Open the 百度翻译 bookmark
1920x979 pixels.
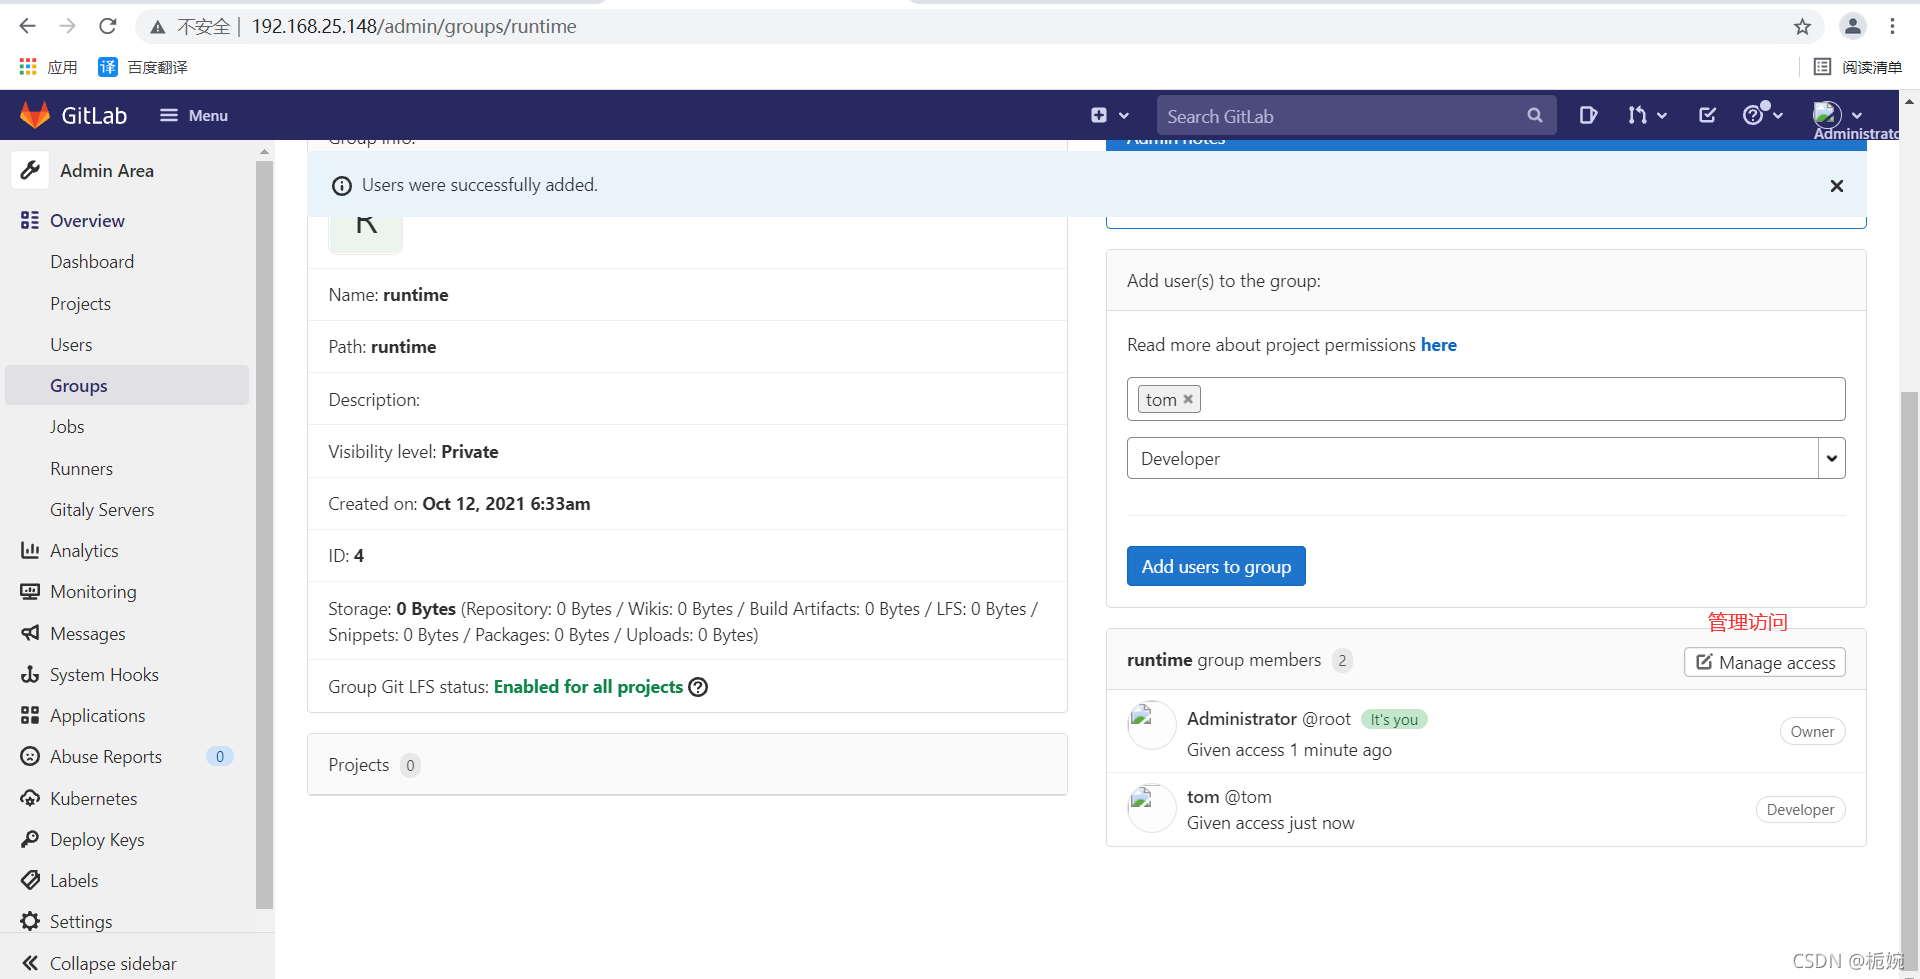pos(143,67)
